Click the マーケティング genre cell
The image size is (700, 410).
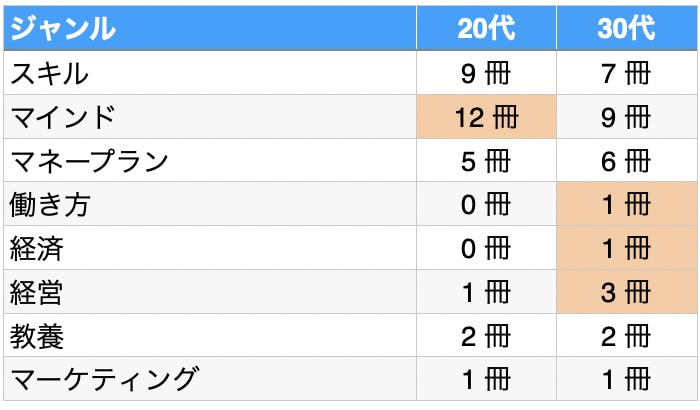click(102, 380)
